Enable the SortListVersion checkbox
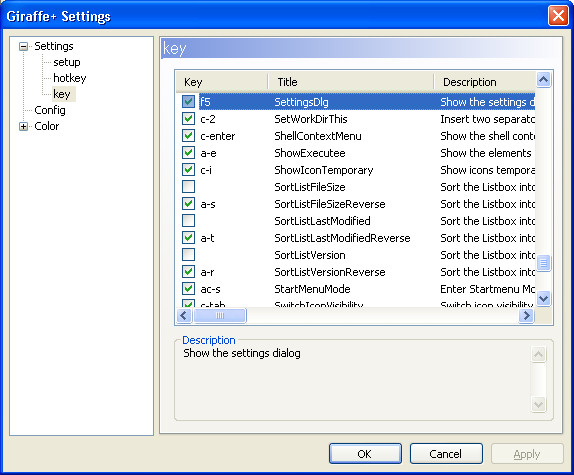 click(x=189, y=255)
